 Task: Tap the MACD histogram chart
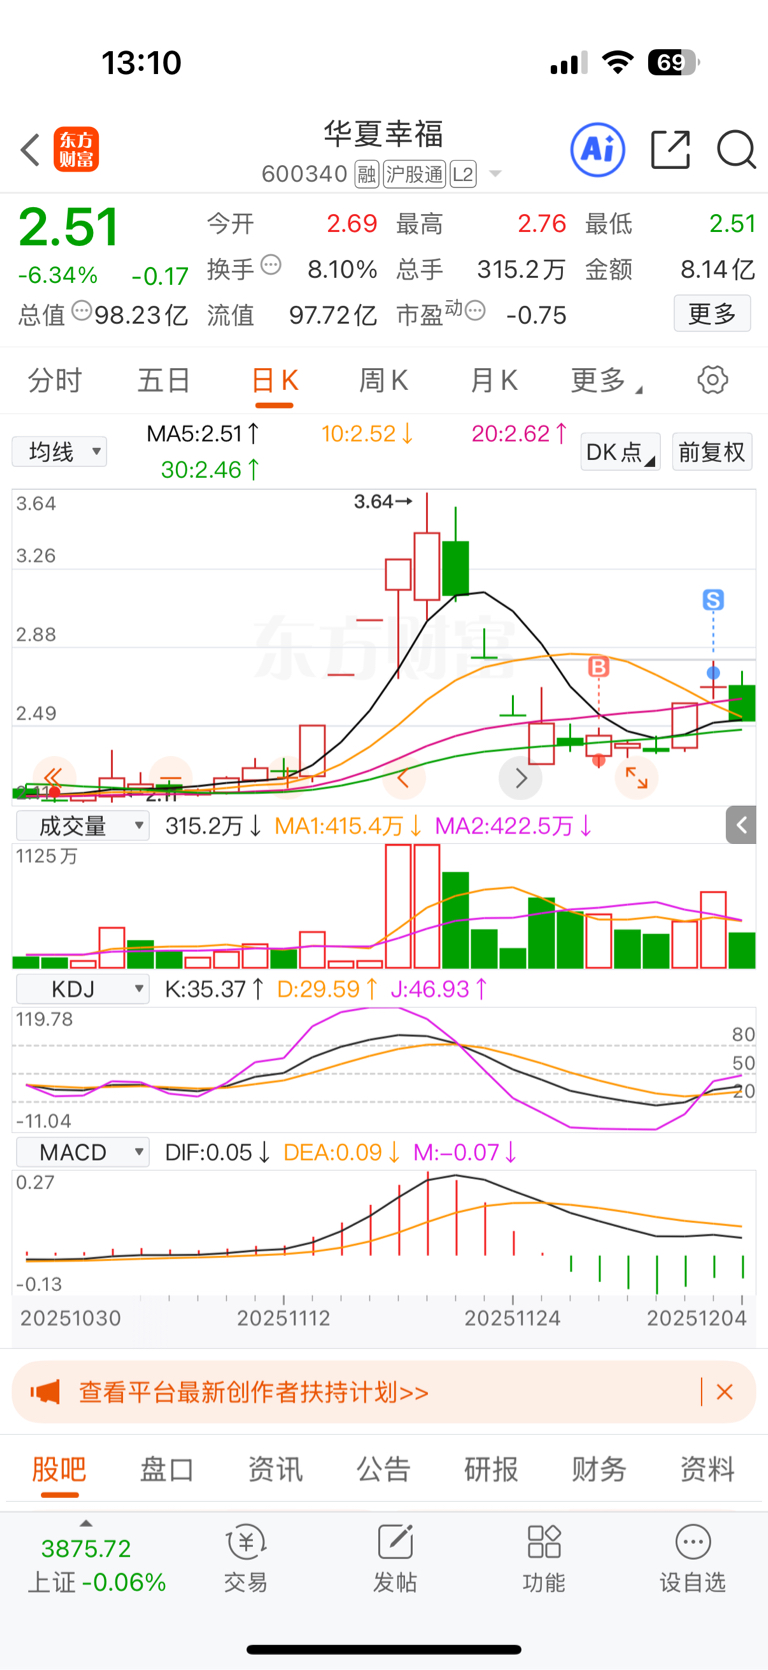384,1235
